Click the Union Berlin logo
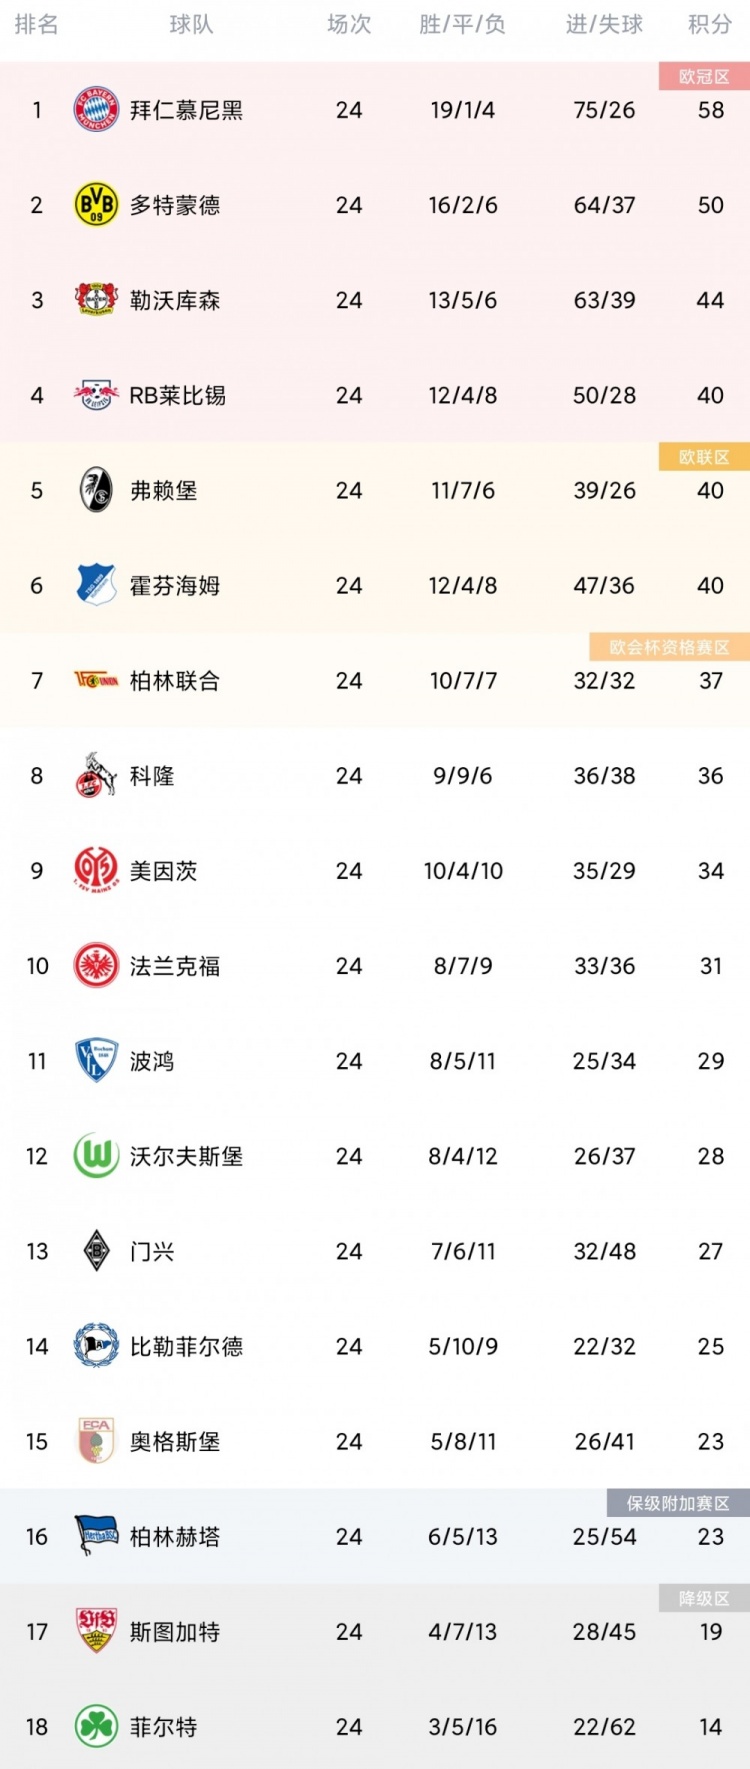Viewport: 750px width, 1769px height. tap(96, 680)
